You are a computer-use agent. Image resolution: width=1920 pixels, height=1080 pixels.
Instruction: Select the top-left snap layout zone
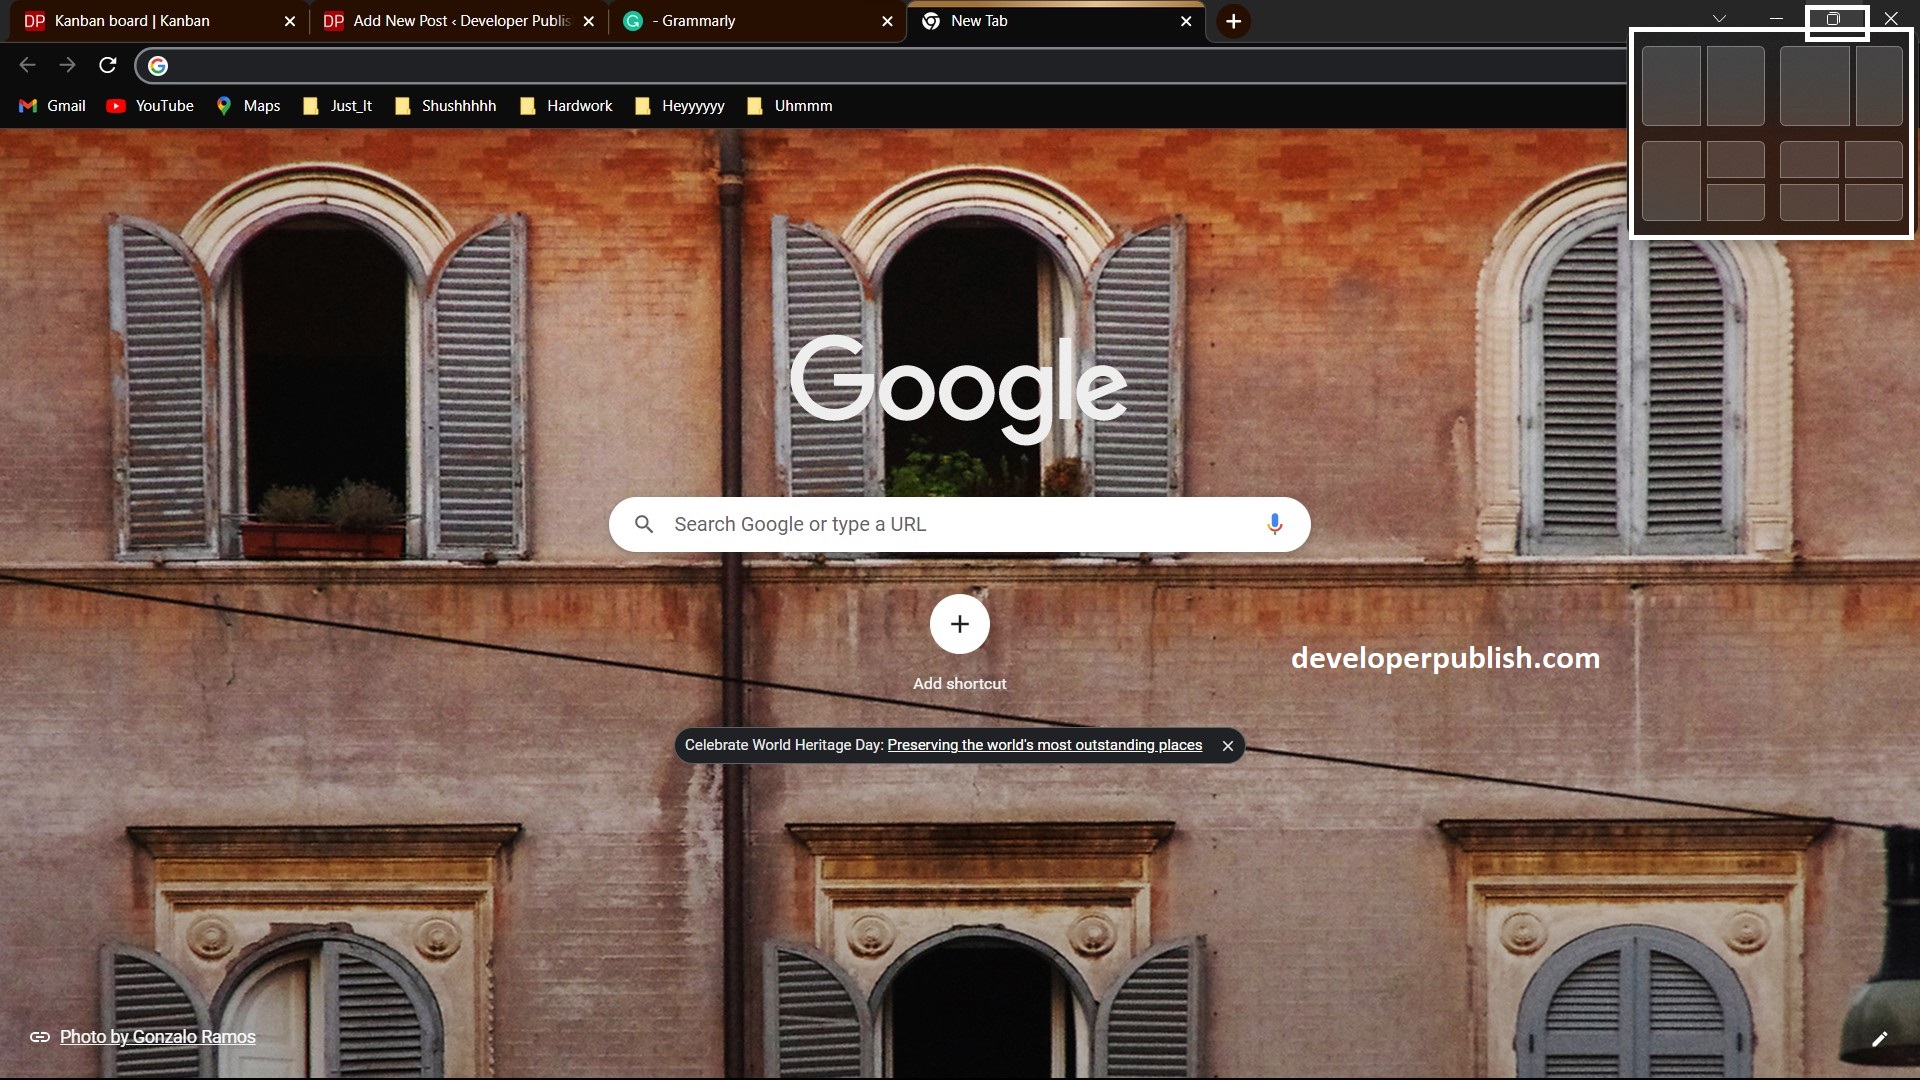point(1671,86)
